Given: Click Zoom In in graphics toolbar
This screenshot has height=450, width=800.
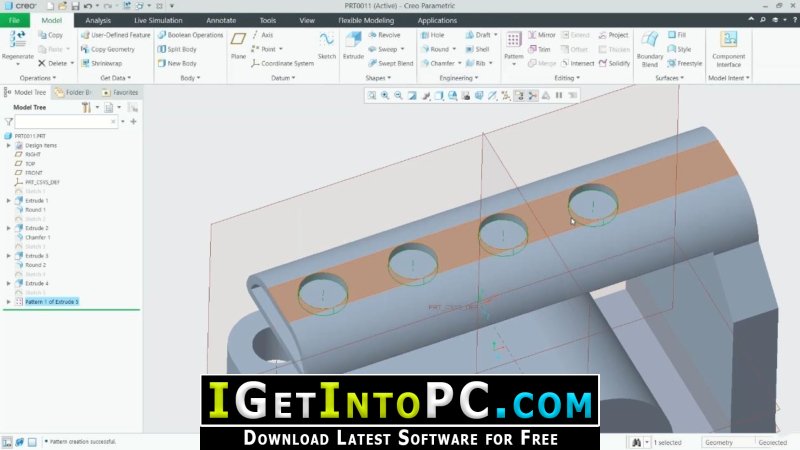Looking at the screenshot, I should [x=385, y=95].
